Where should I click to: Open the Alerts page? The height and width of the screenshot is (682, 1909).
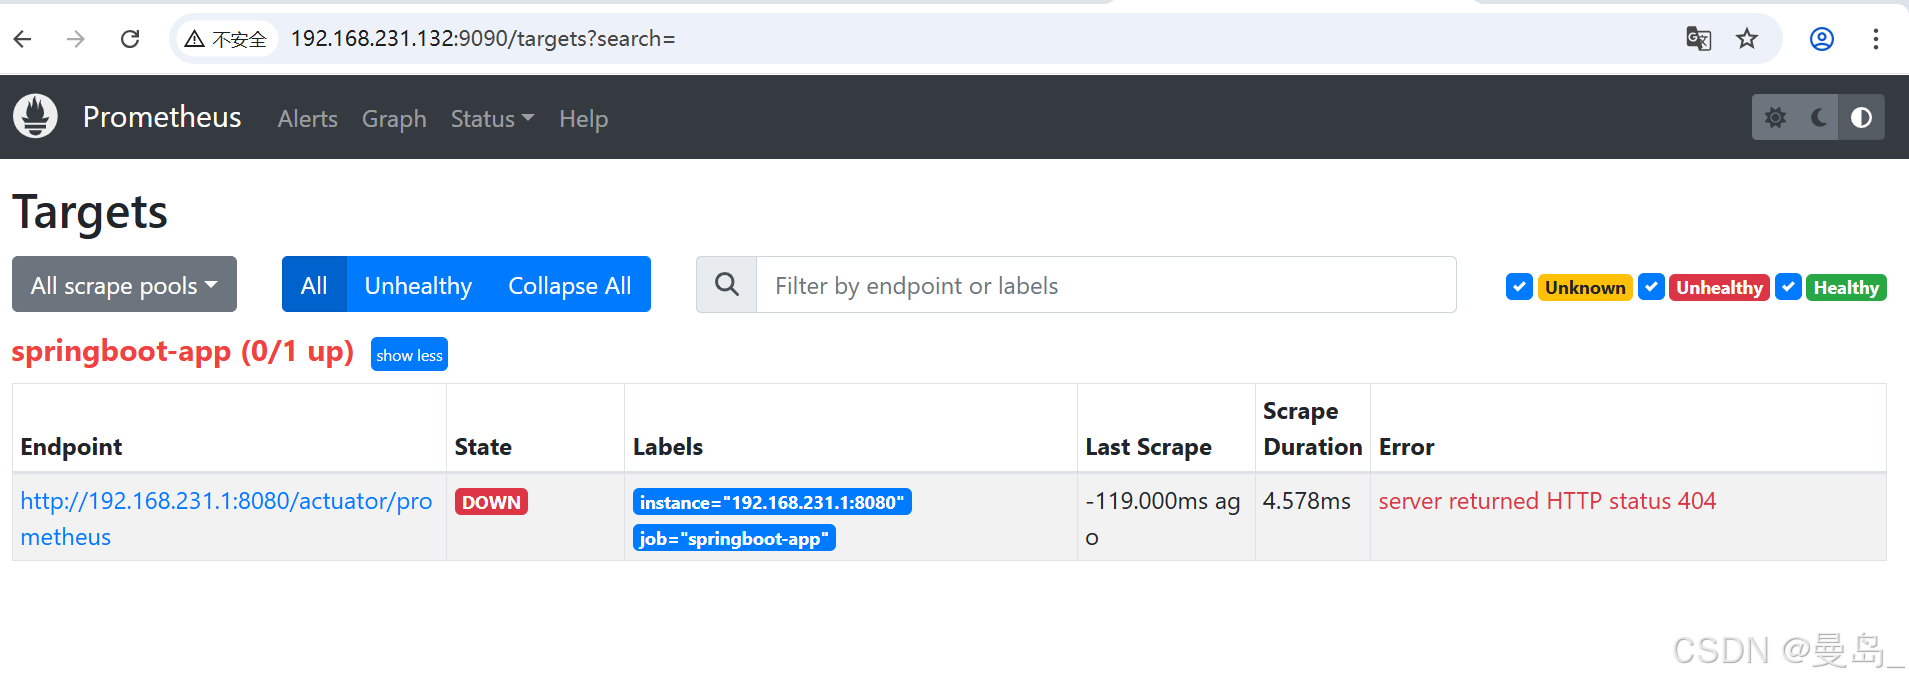[x=307, y=119]
